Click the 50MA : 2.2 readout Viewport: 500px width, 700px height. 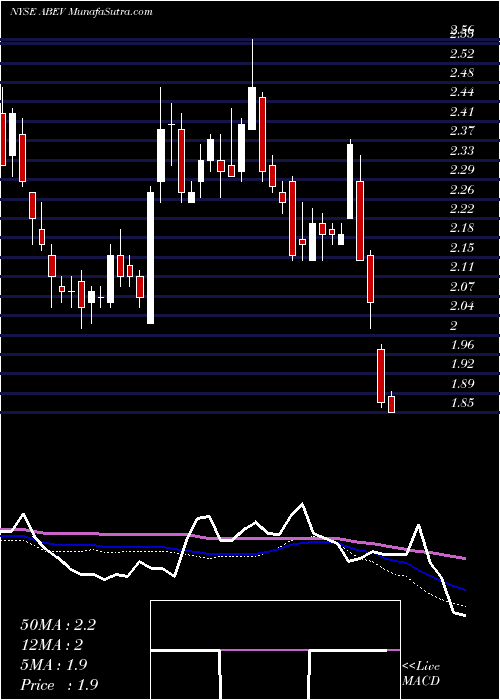58,625
